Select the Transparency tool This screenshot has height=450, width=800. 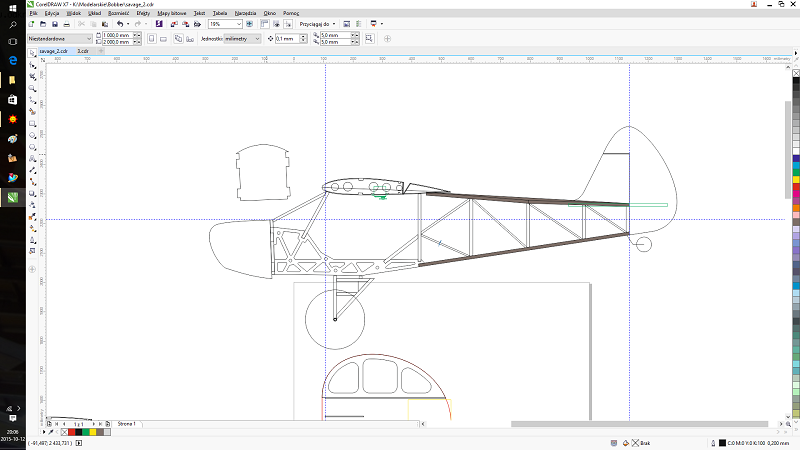(32, 205)
